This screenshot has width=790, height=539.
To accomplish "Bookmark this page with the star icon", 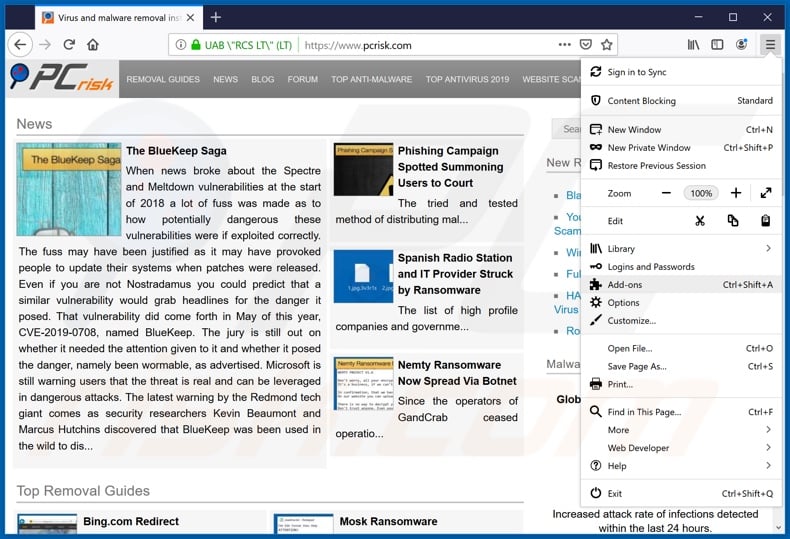I will tap(607, 45).
